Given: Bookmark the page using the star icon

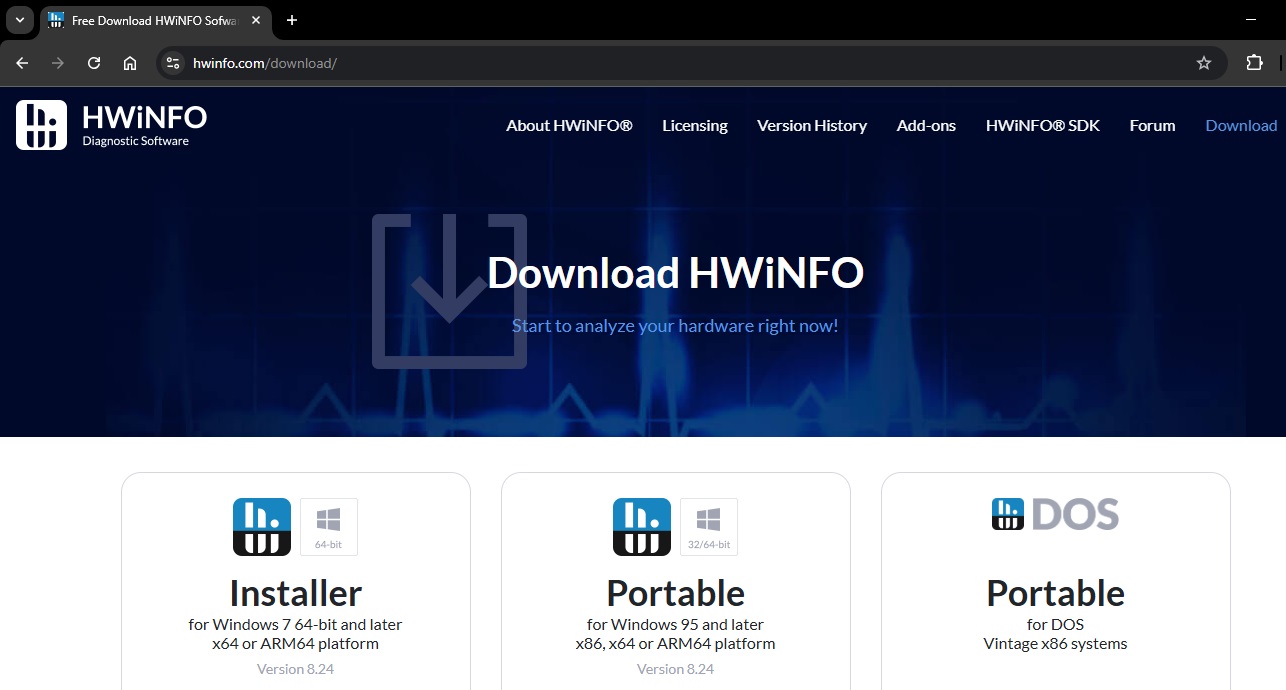Looking at the screenshot, I should point(1203,62).
